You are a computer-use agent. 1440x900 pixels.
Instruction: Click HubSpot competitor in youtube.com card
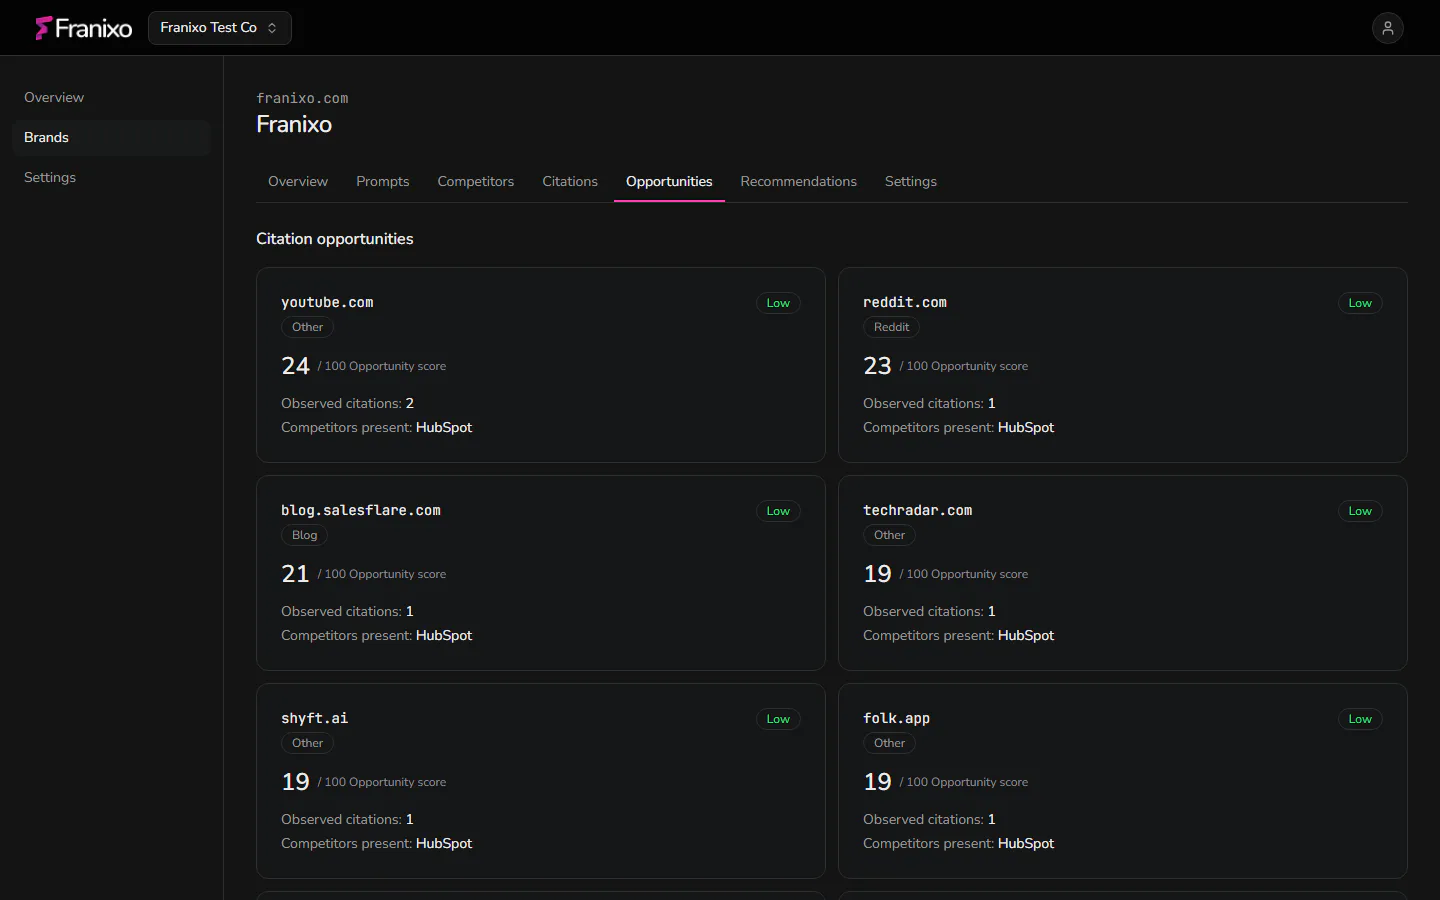click(444, 427)
